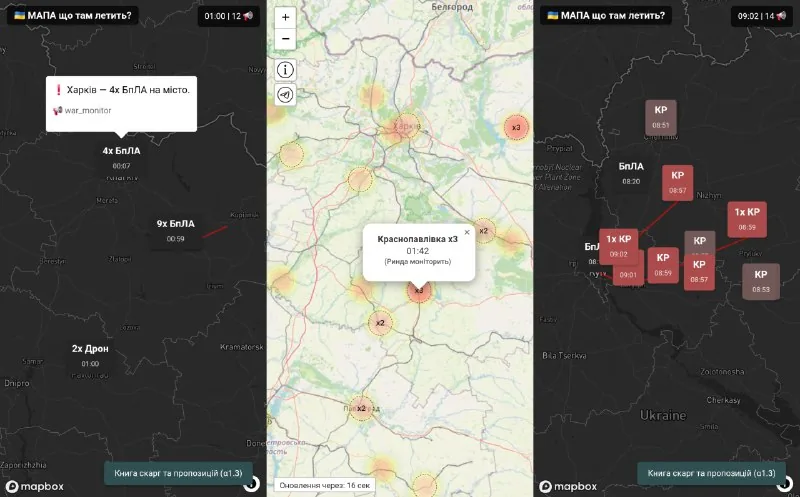The width and height of the screenshot is (800, 497).
Task: Click right map's МАПА що там летить title
Action: 606,16
